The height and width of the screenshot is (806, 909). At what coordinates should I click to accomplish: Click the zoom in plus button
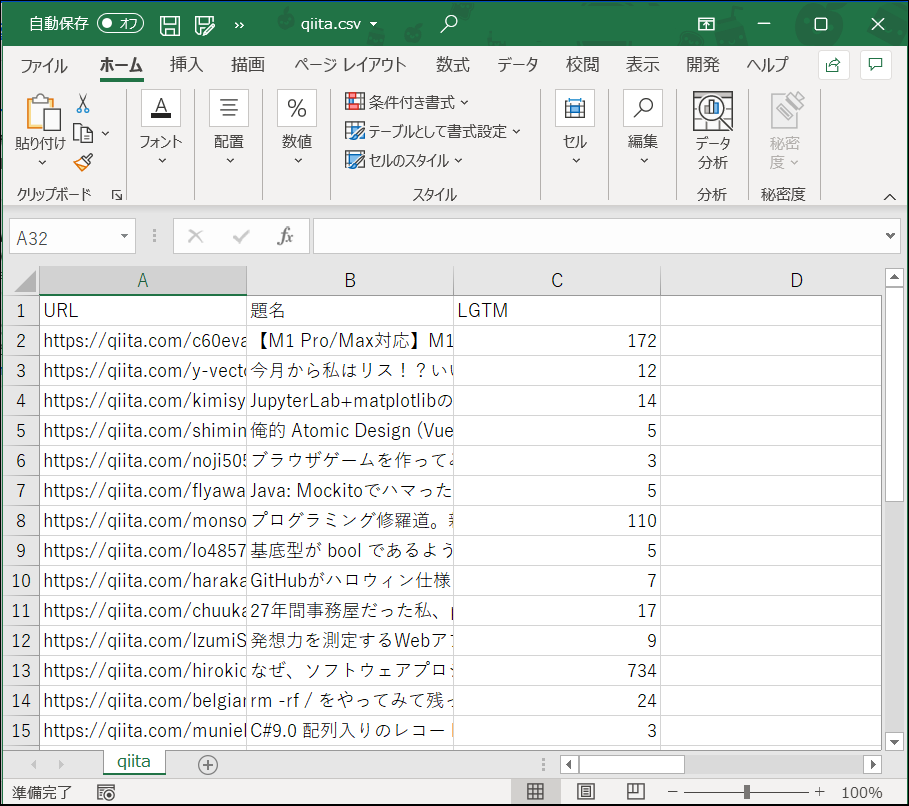[x=819, y=792]
